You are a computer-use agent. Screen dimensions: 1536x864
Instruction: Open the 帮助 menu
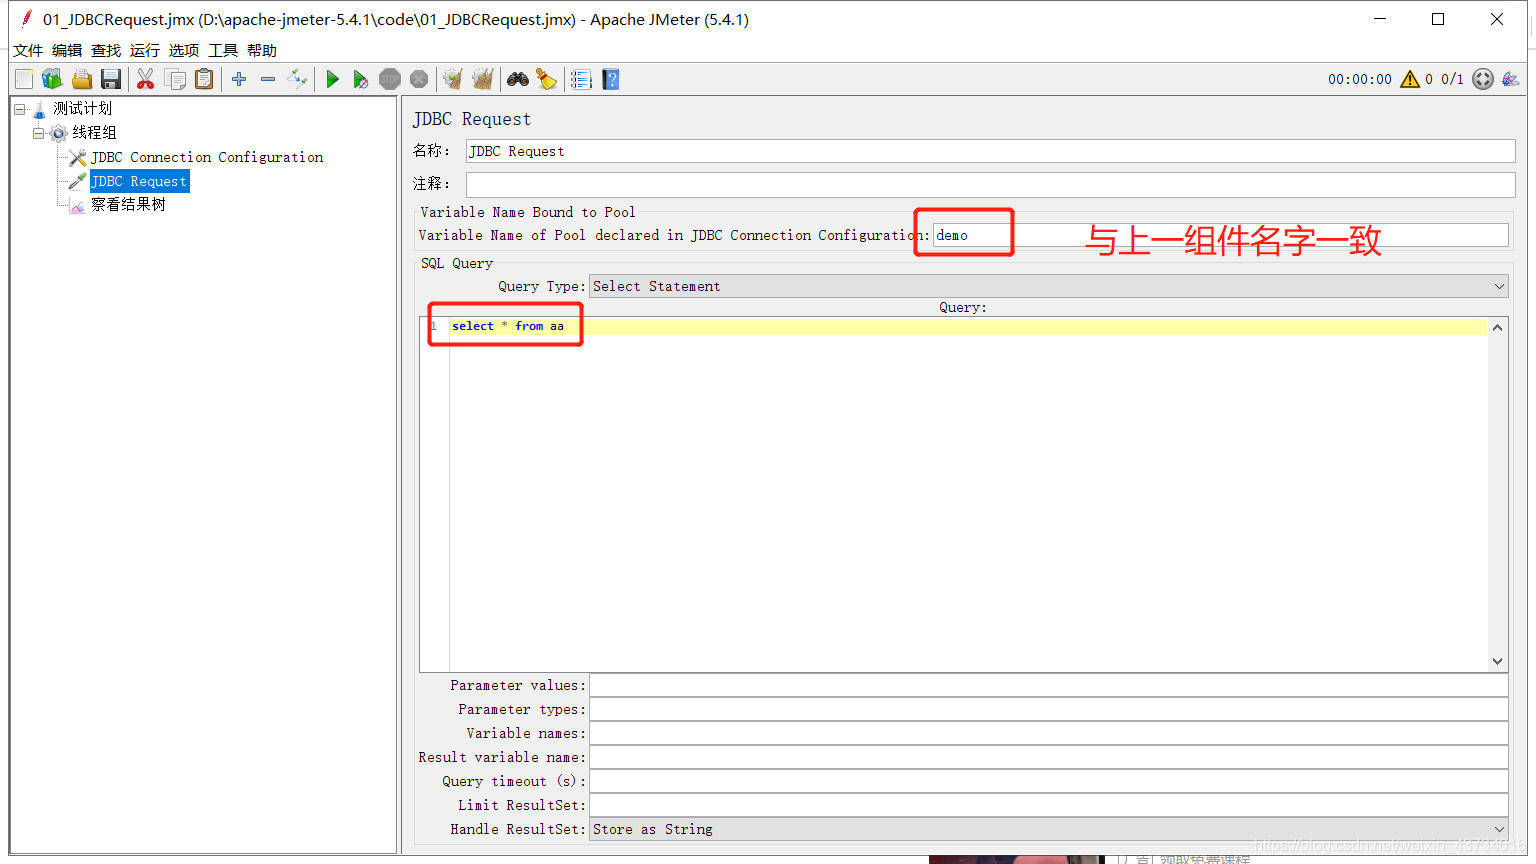pos(262,50)
